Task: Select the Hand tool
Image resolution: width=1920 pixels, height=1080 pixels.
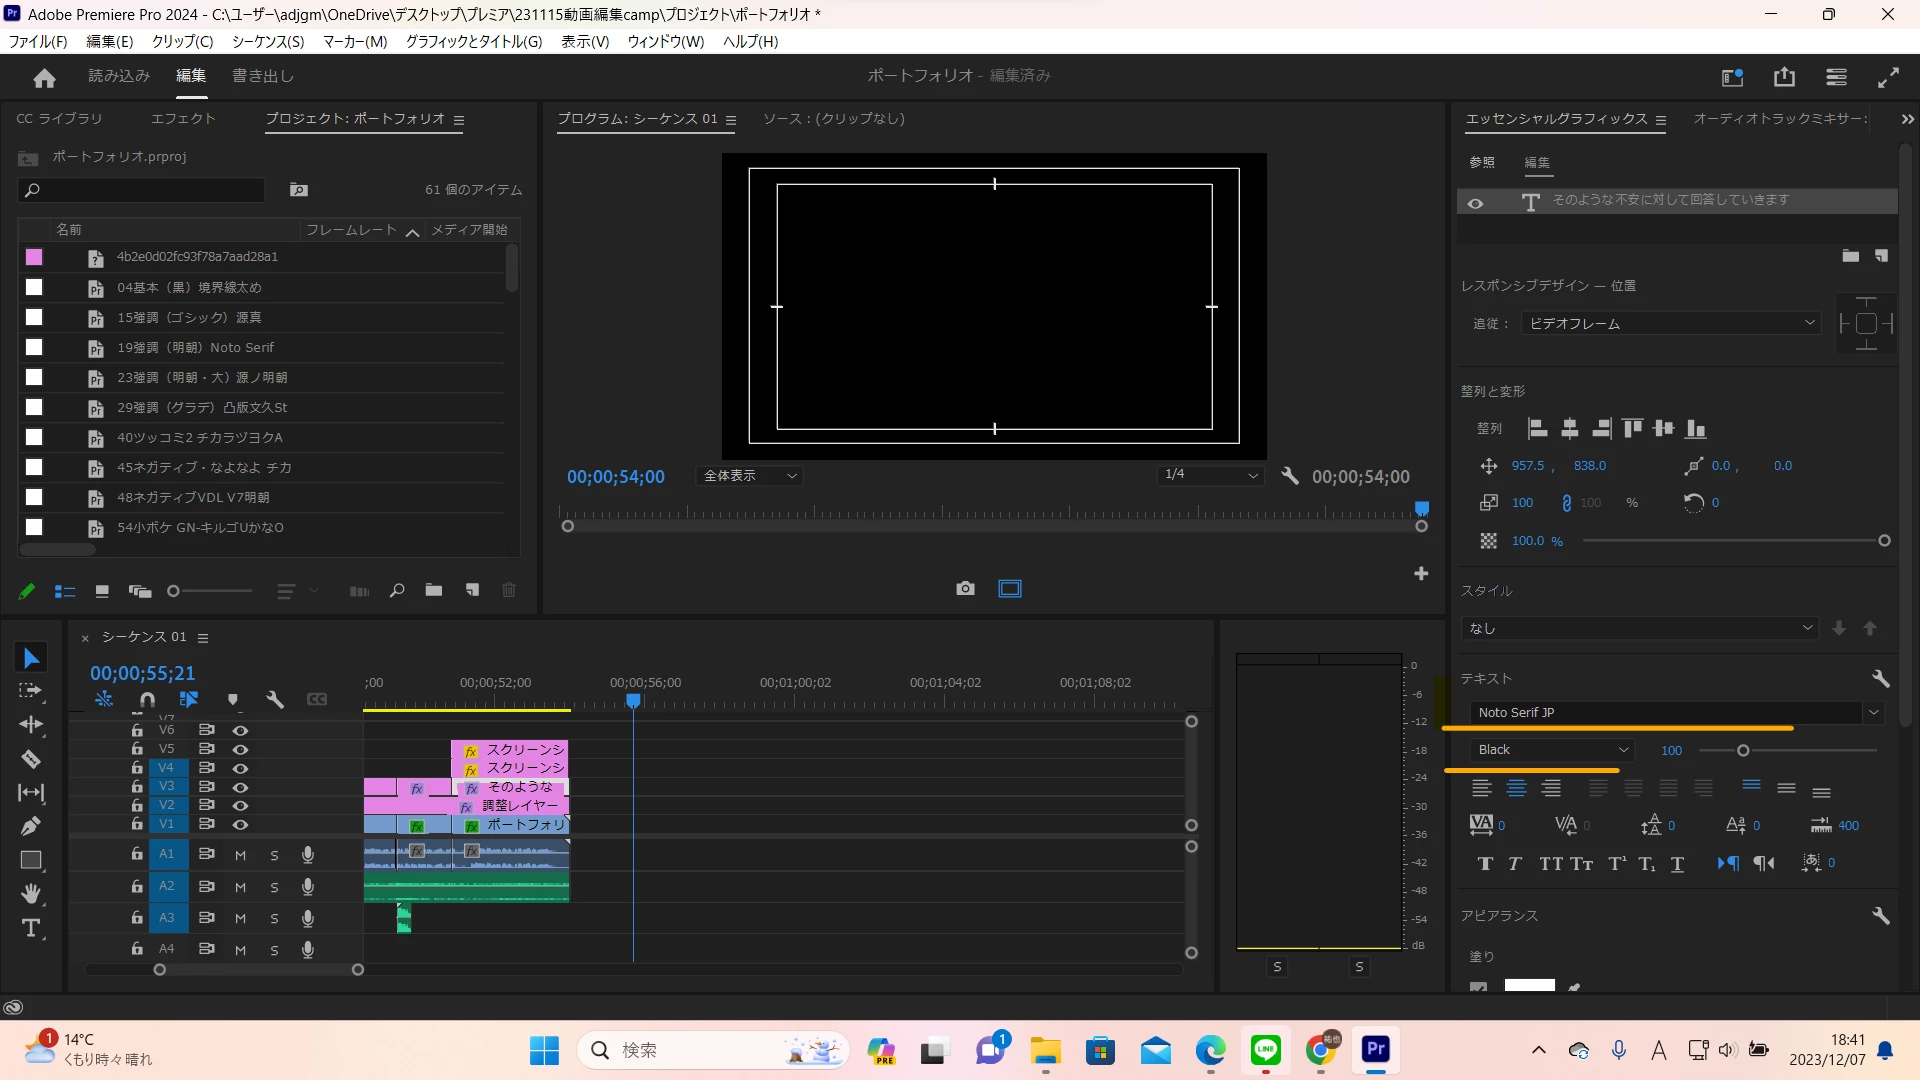Action: (31, 893)
